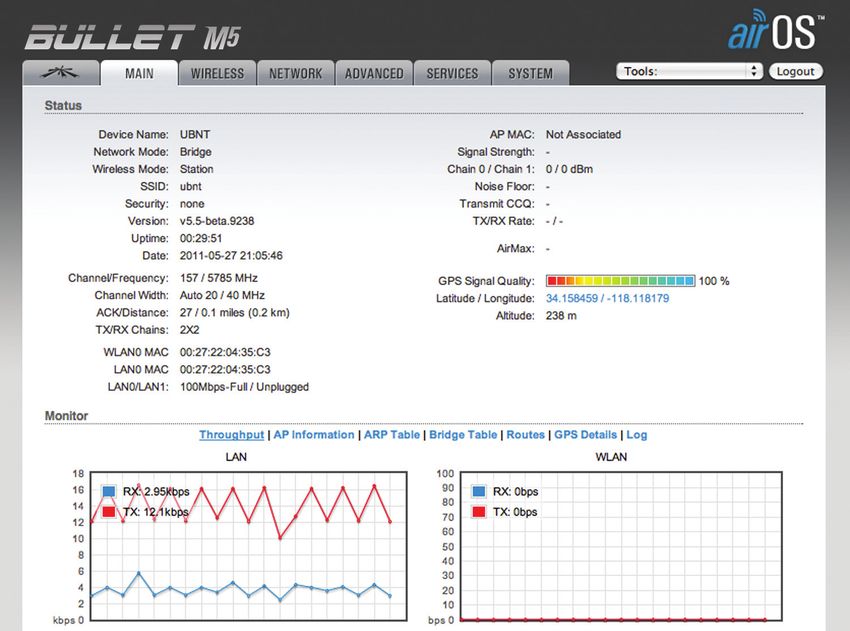Click the LAN TX: 12.1kbps legend text
850x631 pixels.
156,512
